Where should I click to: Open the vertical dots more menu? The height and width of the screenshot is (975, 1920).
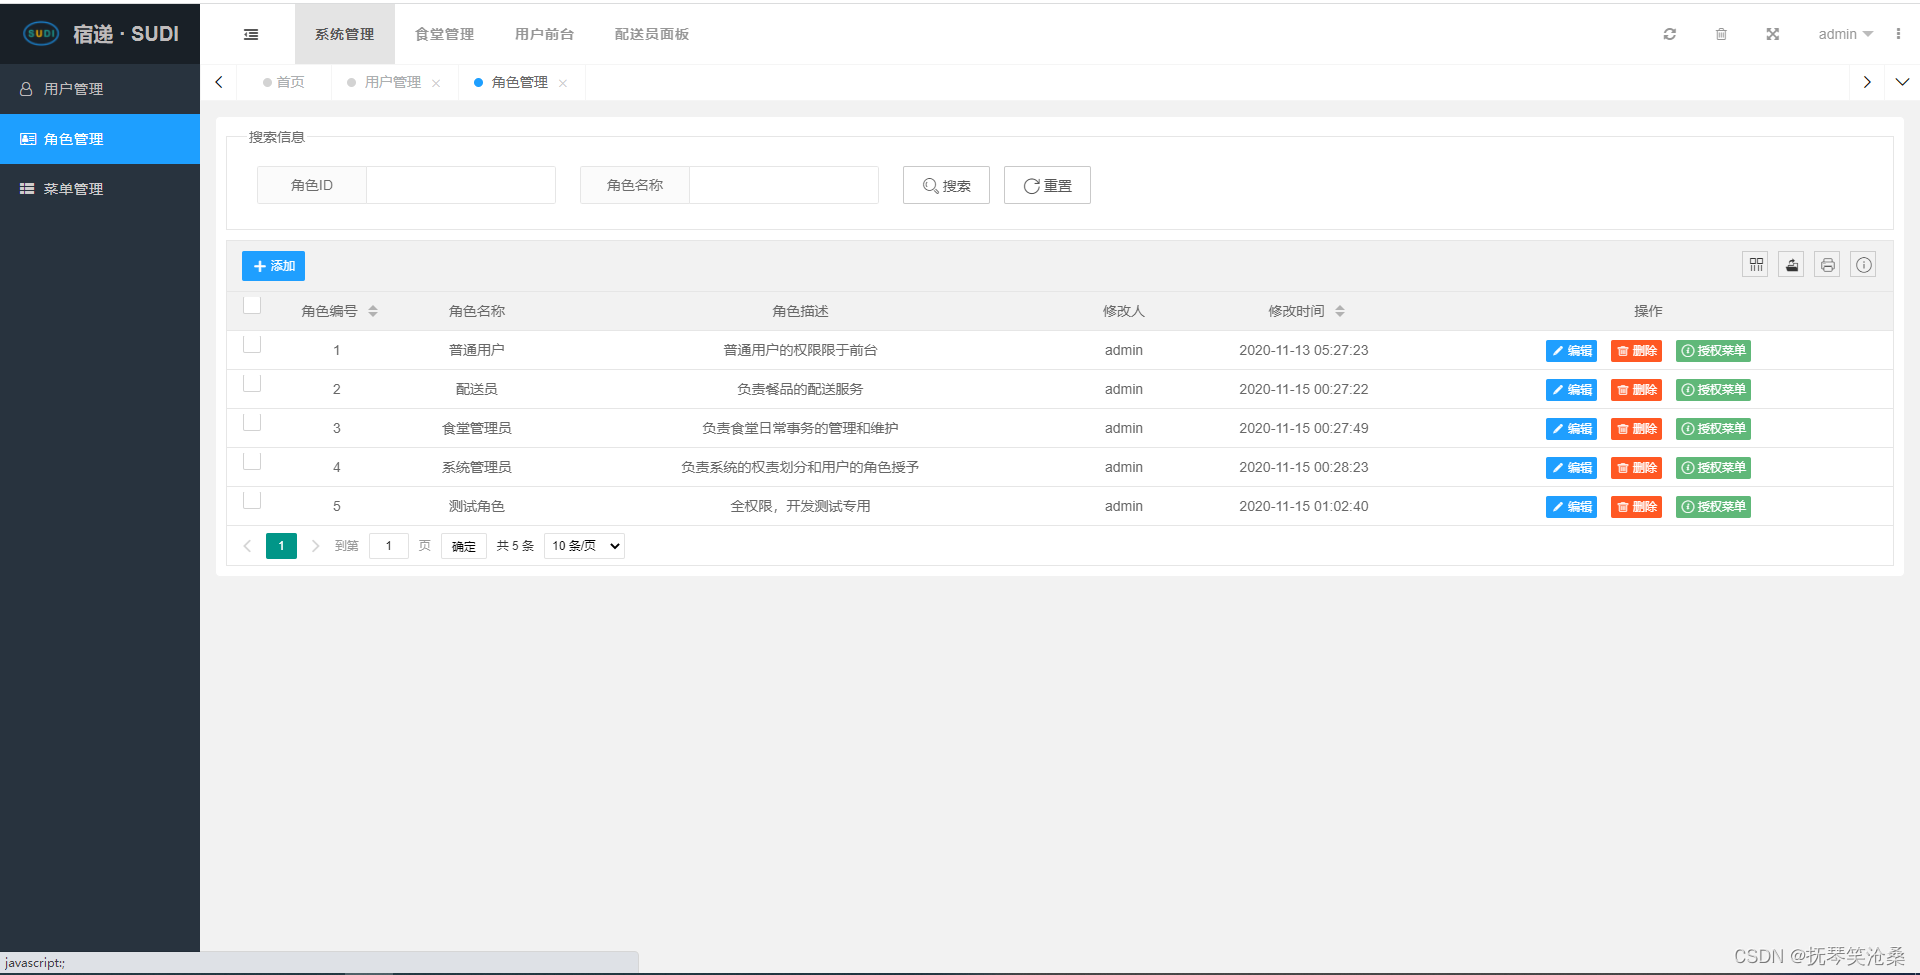click(x=1898, y=34)
